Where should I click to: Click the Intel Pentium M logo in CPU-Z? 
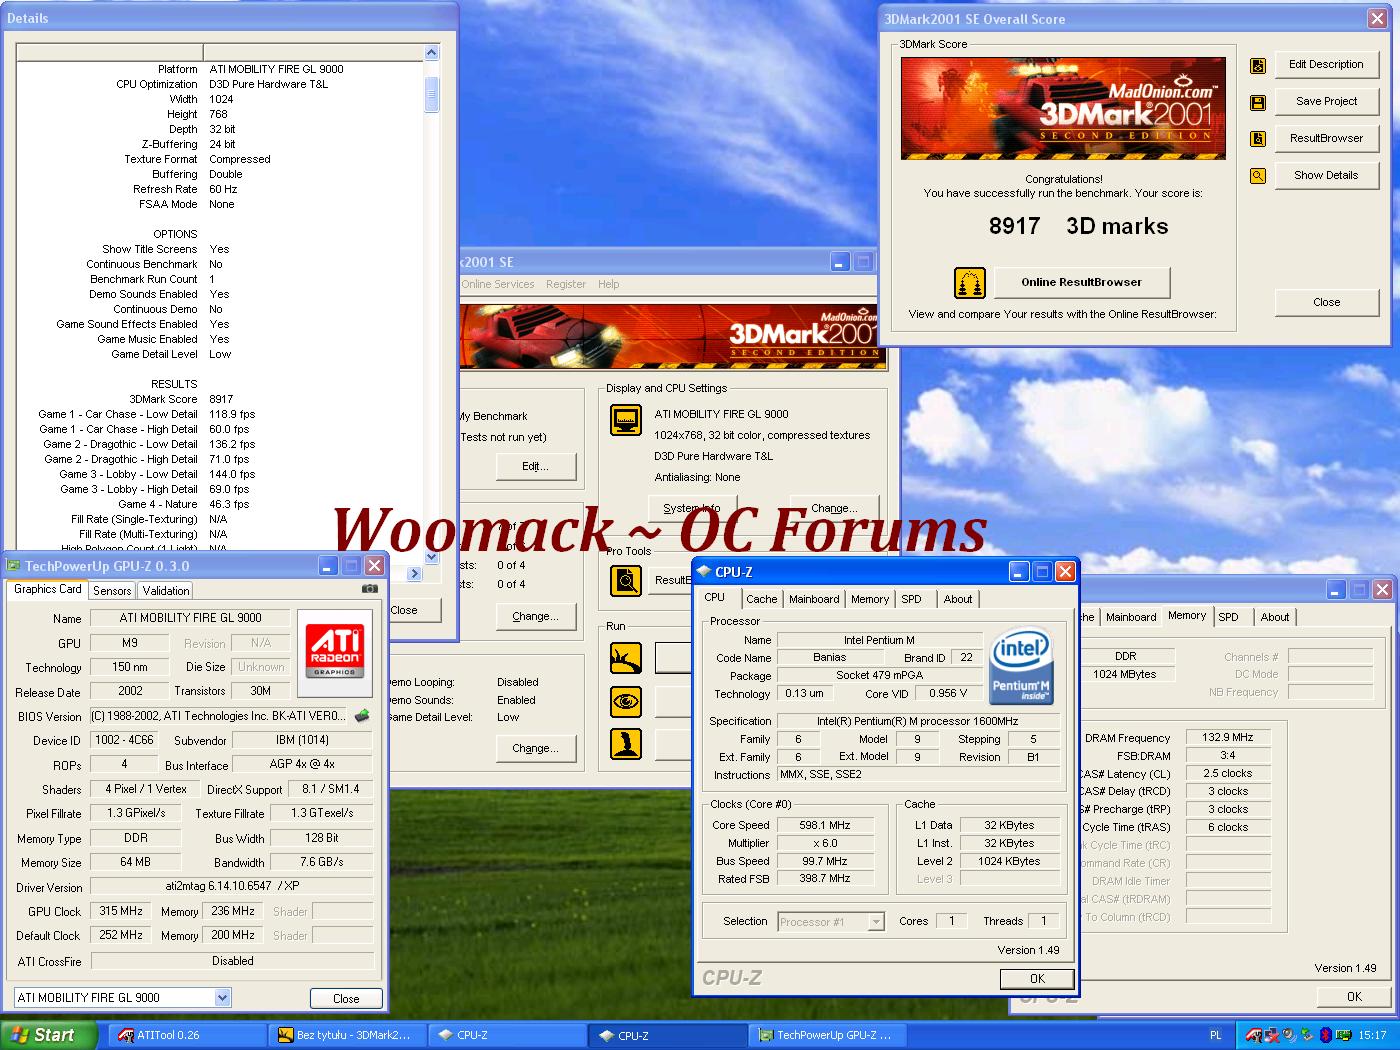click(1020, 667)
